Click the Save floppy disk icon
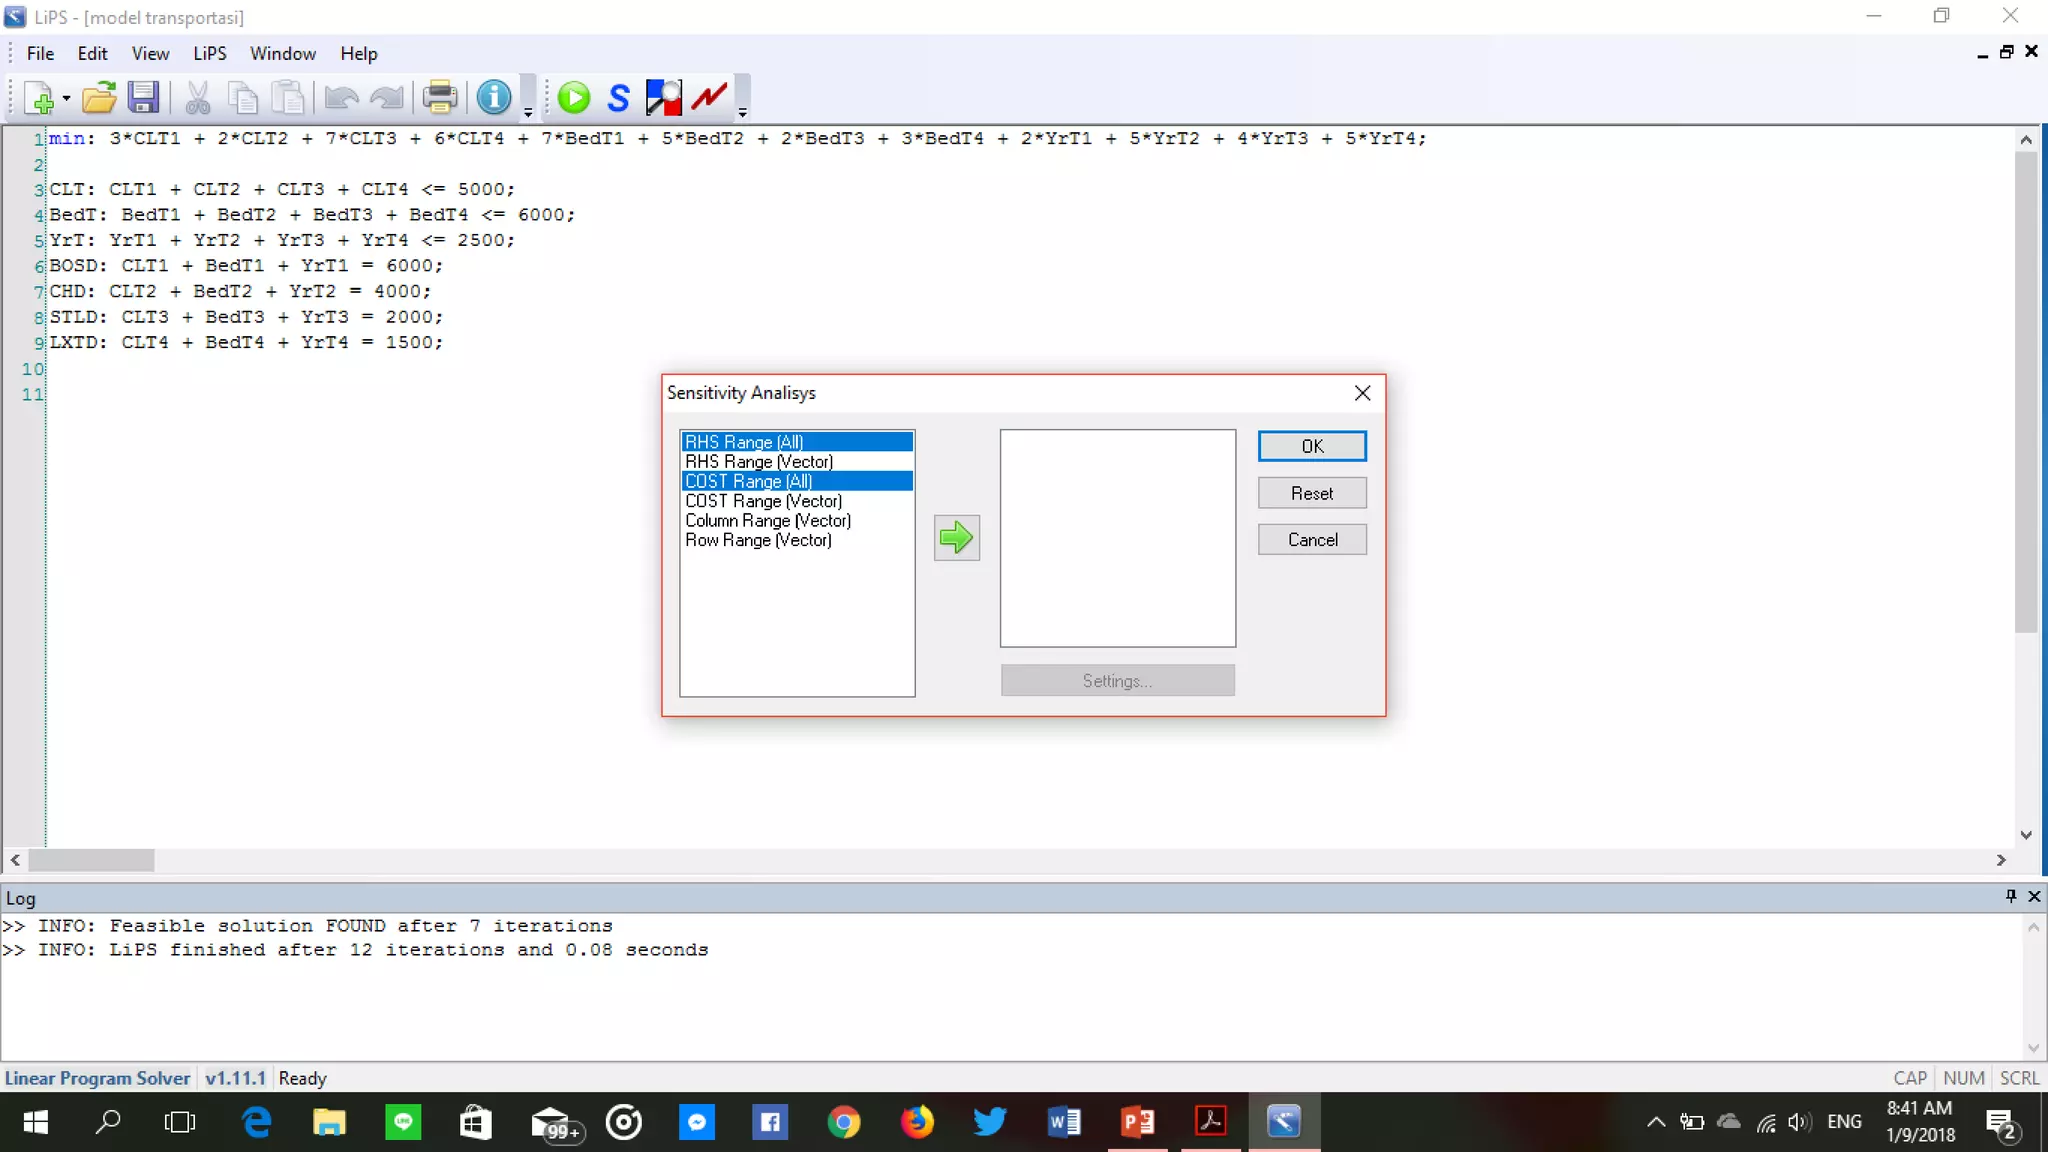Image resolution: width=2048 pixels, height=1152 pixels. 143,97
